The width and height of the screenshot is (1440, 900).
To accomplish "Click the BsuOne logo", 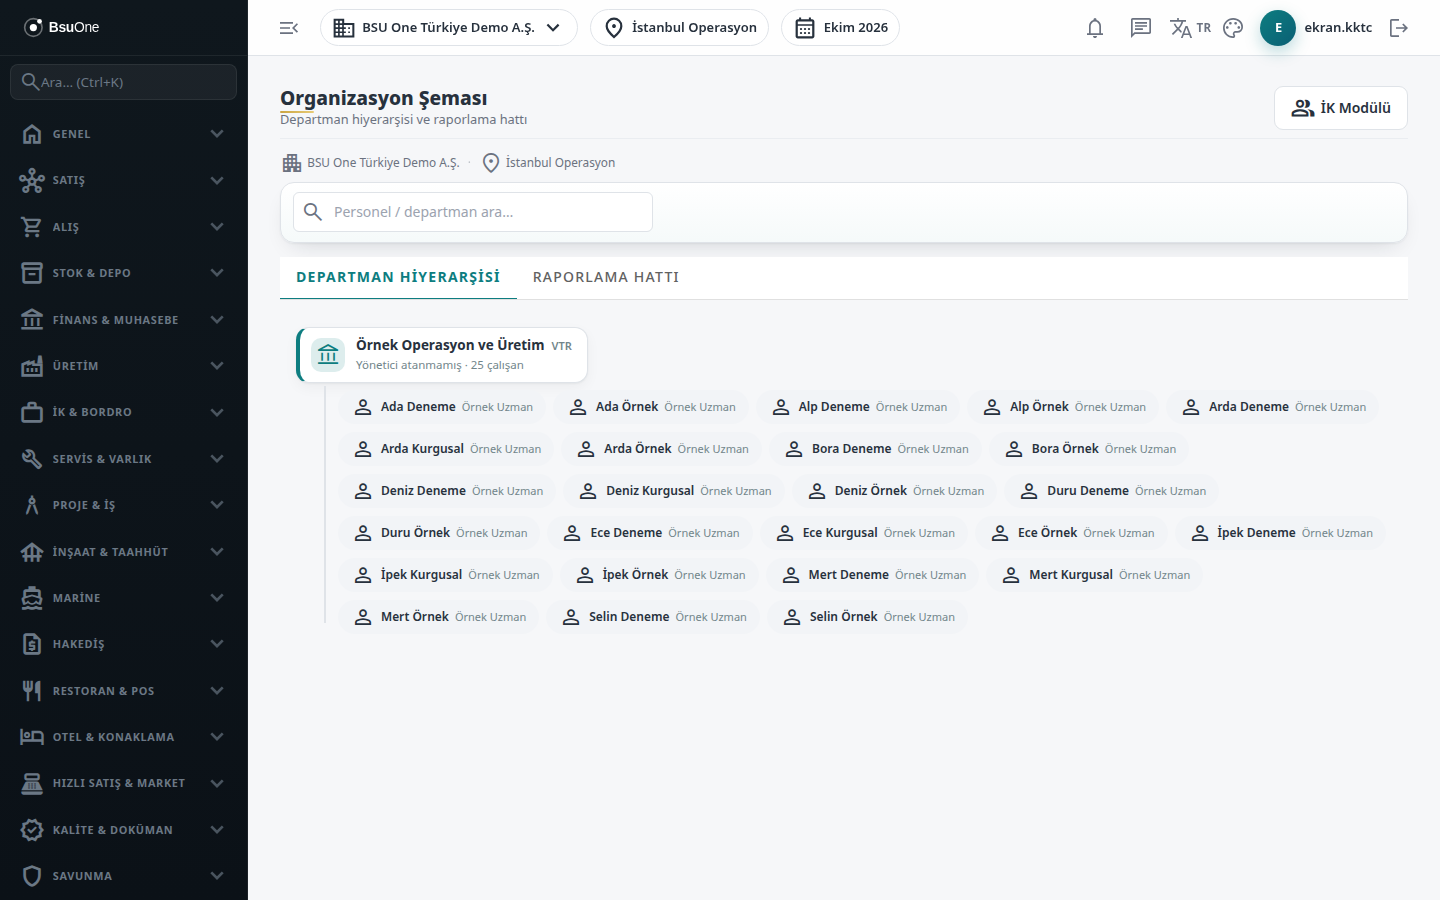I will [x=62, y=27].
